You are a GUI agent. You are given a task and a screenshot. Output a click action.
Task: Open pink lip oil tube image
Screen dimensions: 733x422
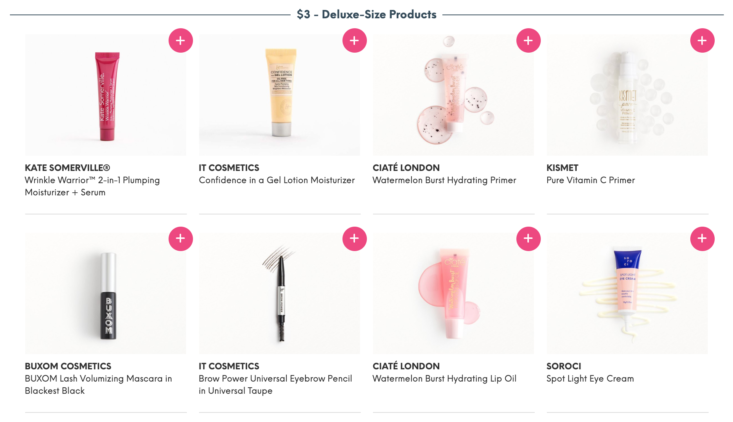(x=453, y=293)
